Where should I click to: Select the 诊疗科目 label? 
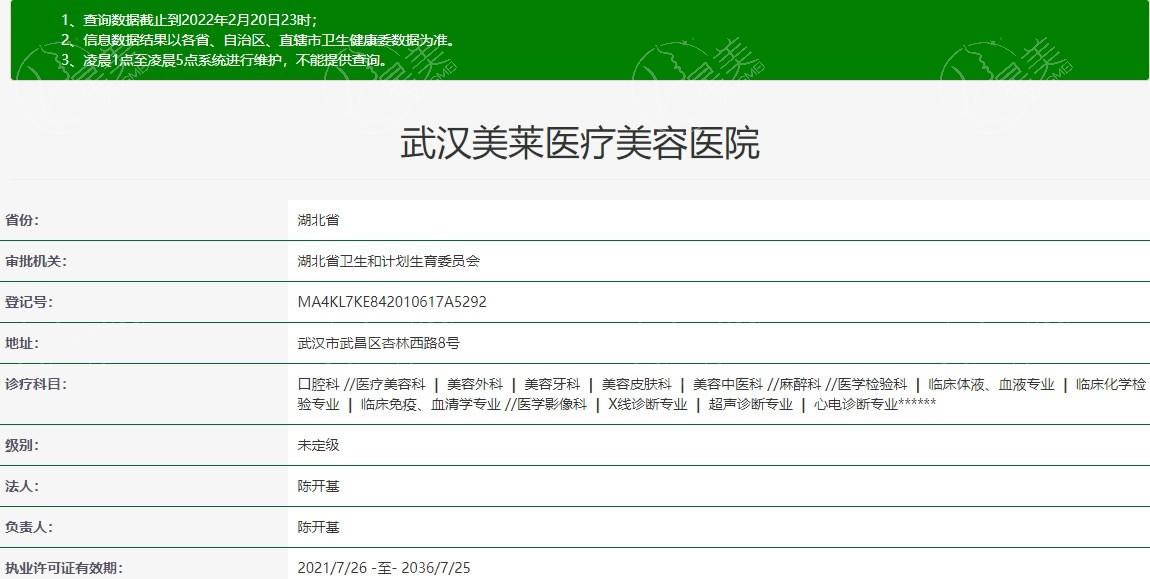click(36, 385)
